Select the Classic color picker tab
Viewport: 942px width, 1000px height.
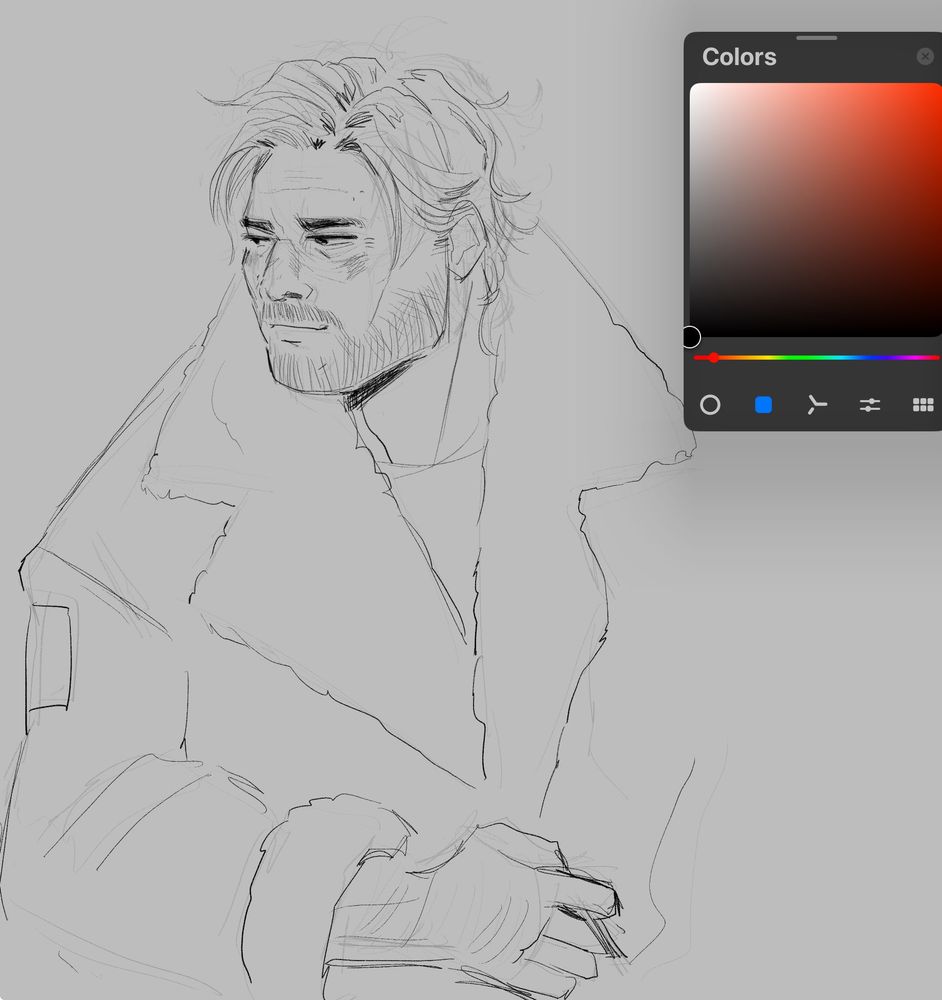point(763,405)
